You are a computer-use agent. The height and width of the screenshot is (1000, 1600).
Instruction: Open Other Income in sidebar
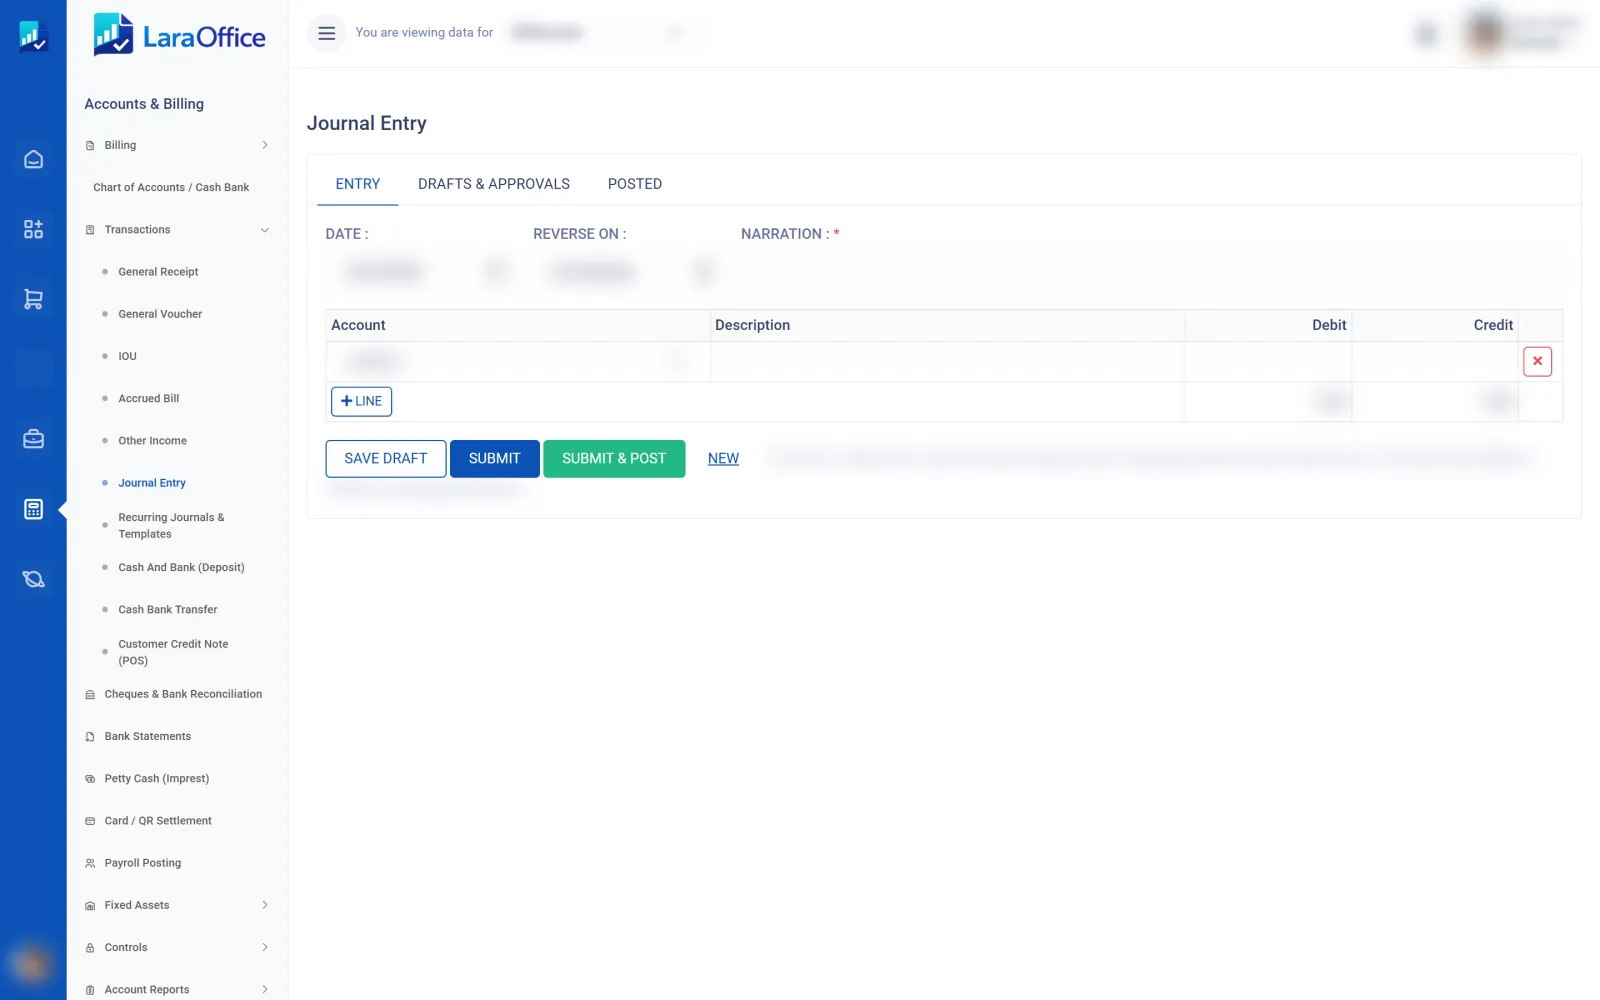(152, 441)
